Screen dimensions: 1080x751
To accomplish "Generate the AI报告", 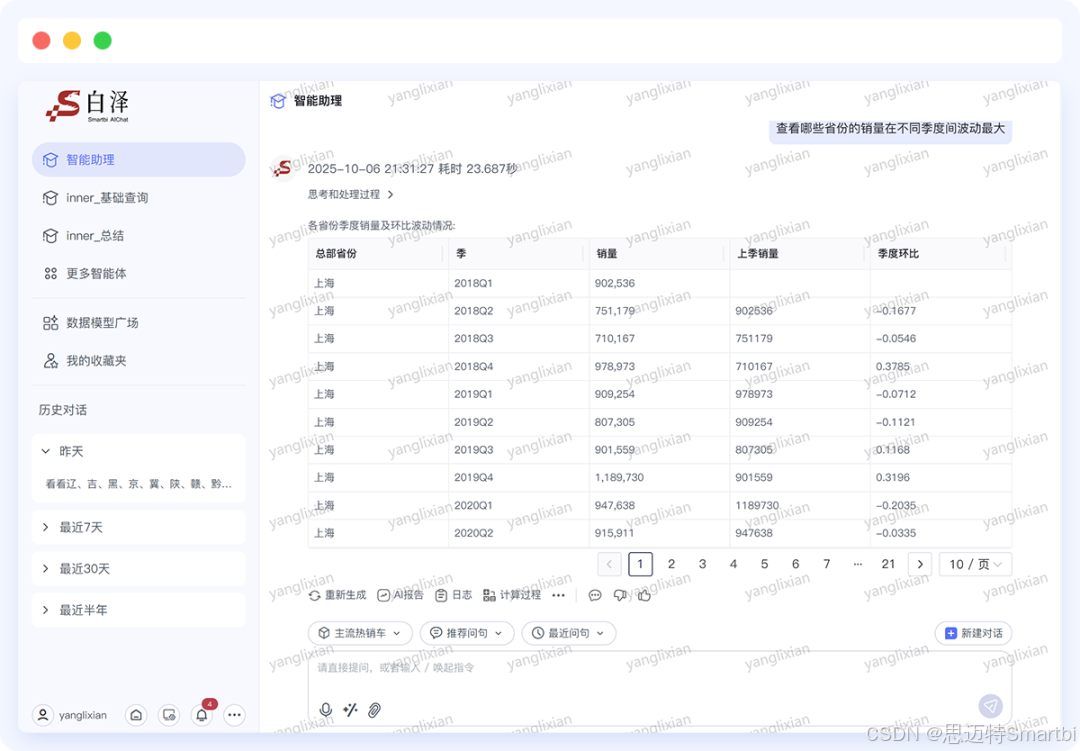I will pos(400,595).
